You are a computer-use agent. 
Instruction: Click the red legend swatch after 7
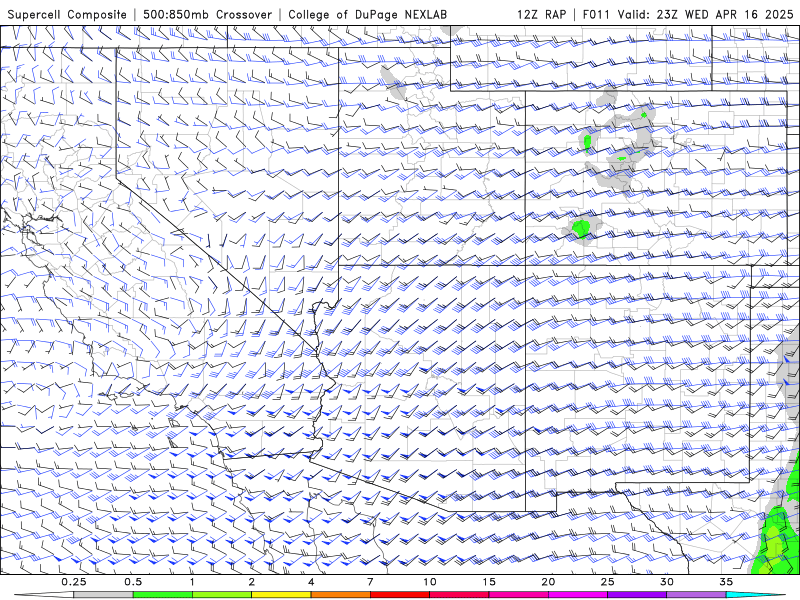[400, 595]
